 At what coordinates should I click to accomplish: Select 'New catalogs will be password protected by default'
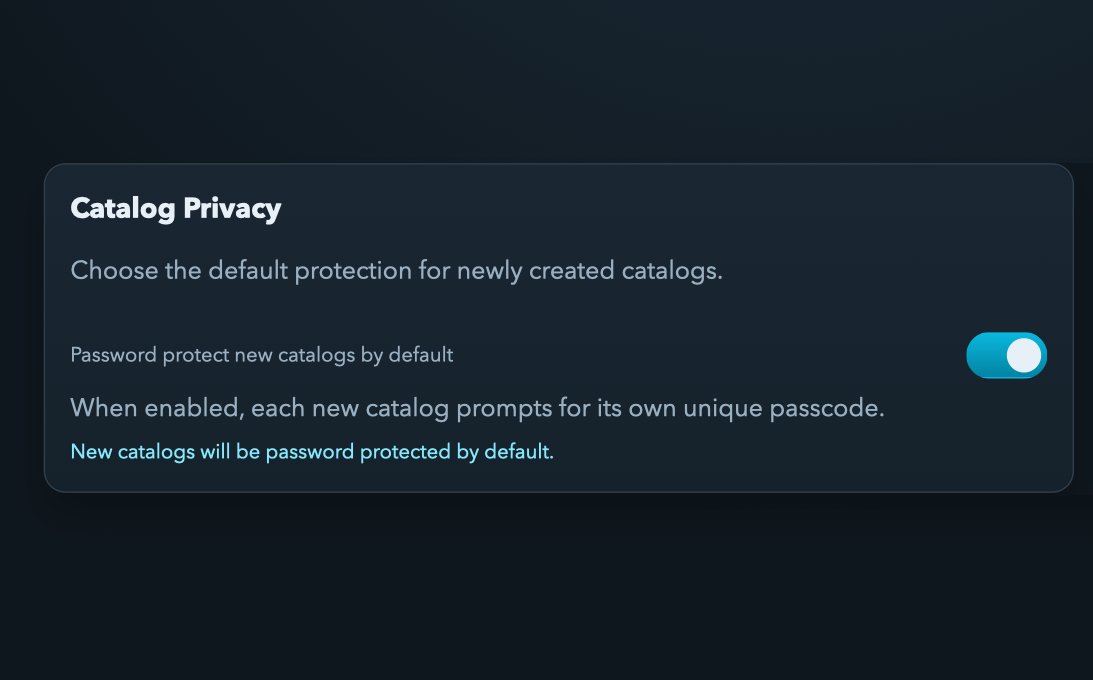(311, 451)
